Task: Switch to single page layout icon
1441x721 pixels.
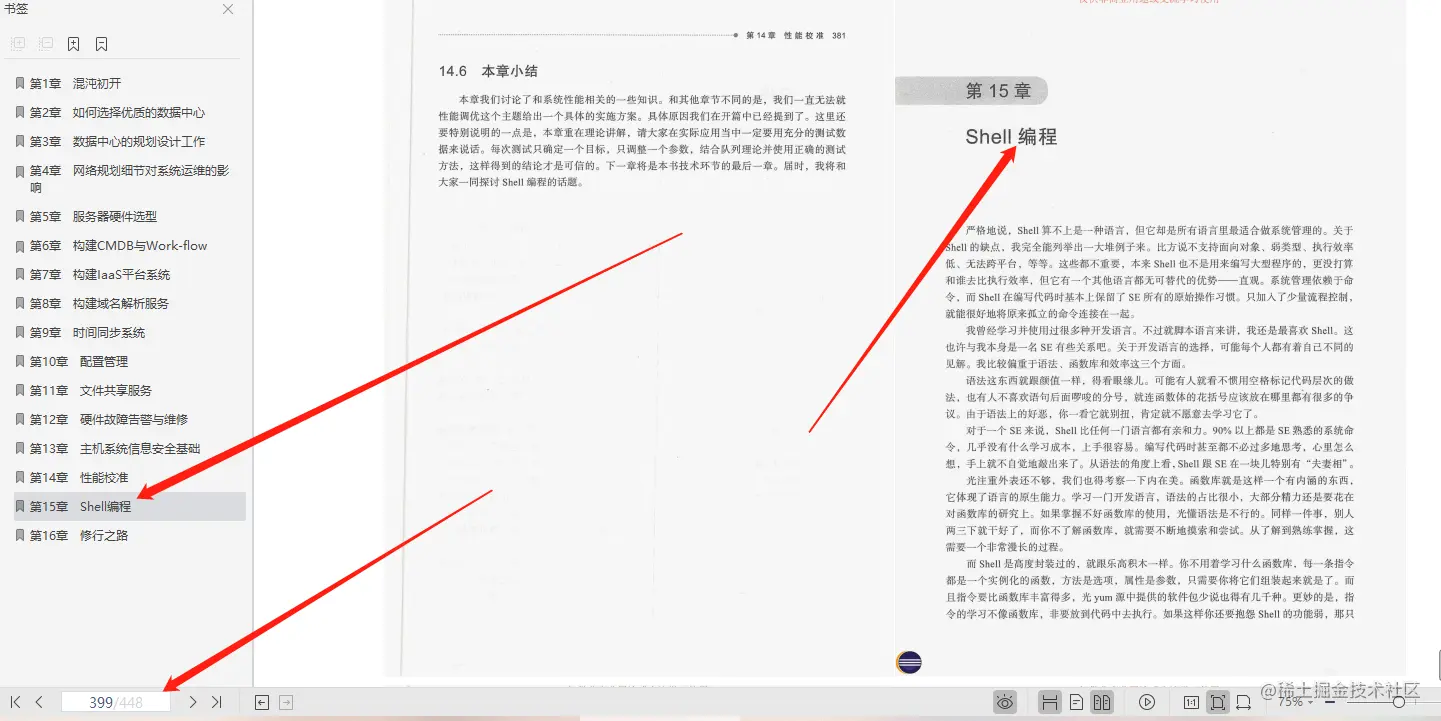Action: coord(1076,702)
